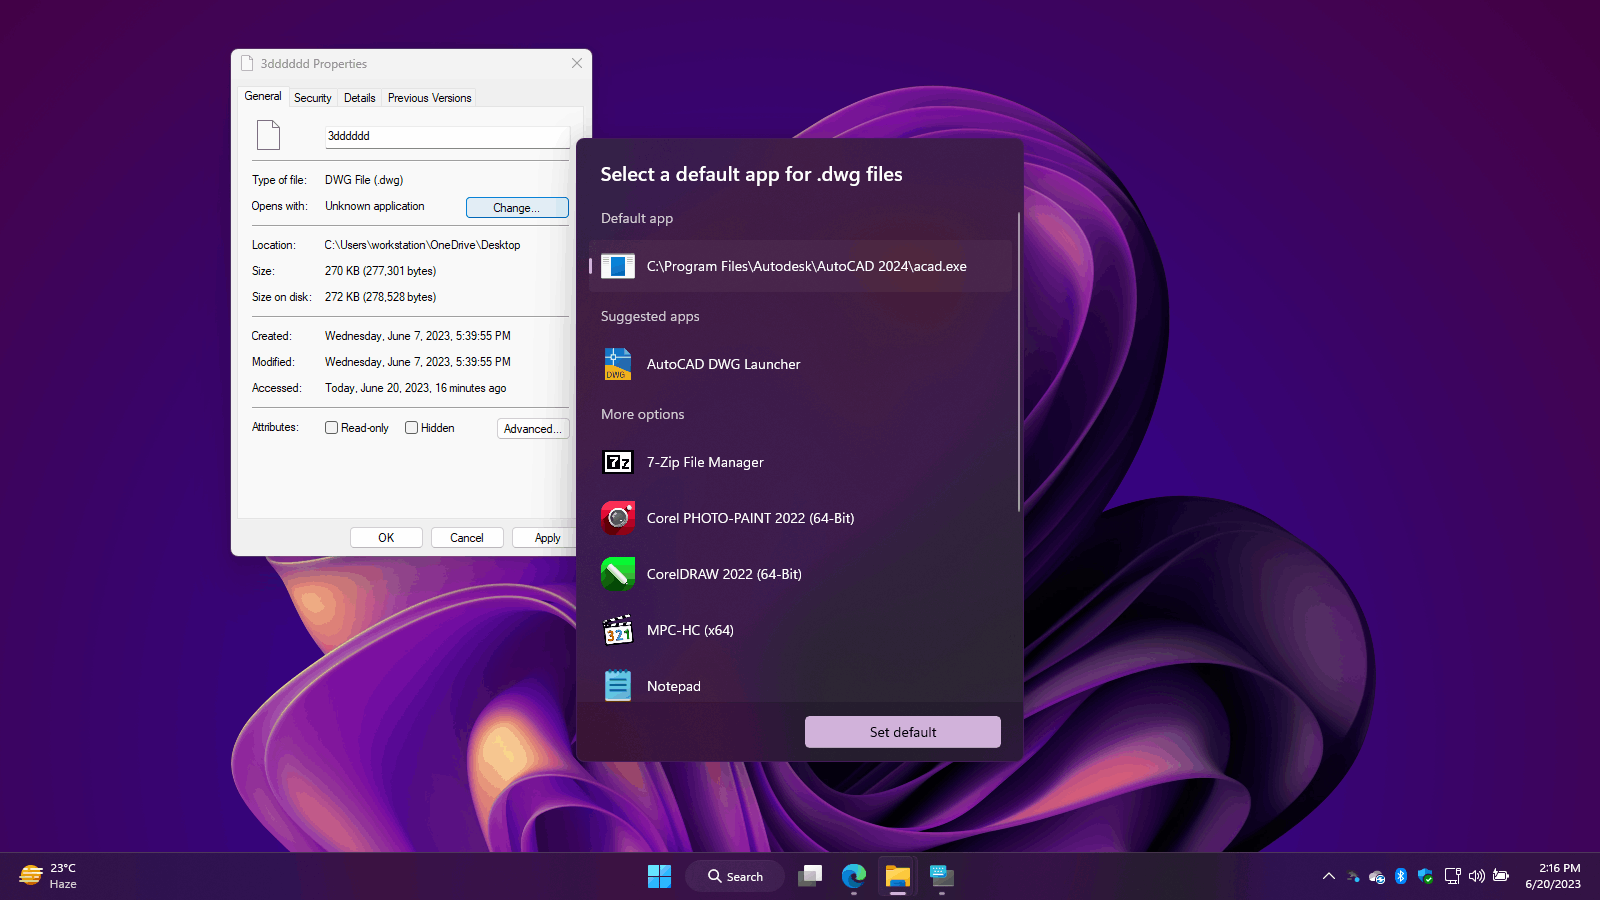Image resolution: width=1600 pixels, height=900 pixels.
Task: Pick the Notepad icon in app list
Action: (x=618, y=686)
